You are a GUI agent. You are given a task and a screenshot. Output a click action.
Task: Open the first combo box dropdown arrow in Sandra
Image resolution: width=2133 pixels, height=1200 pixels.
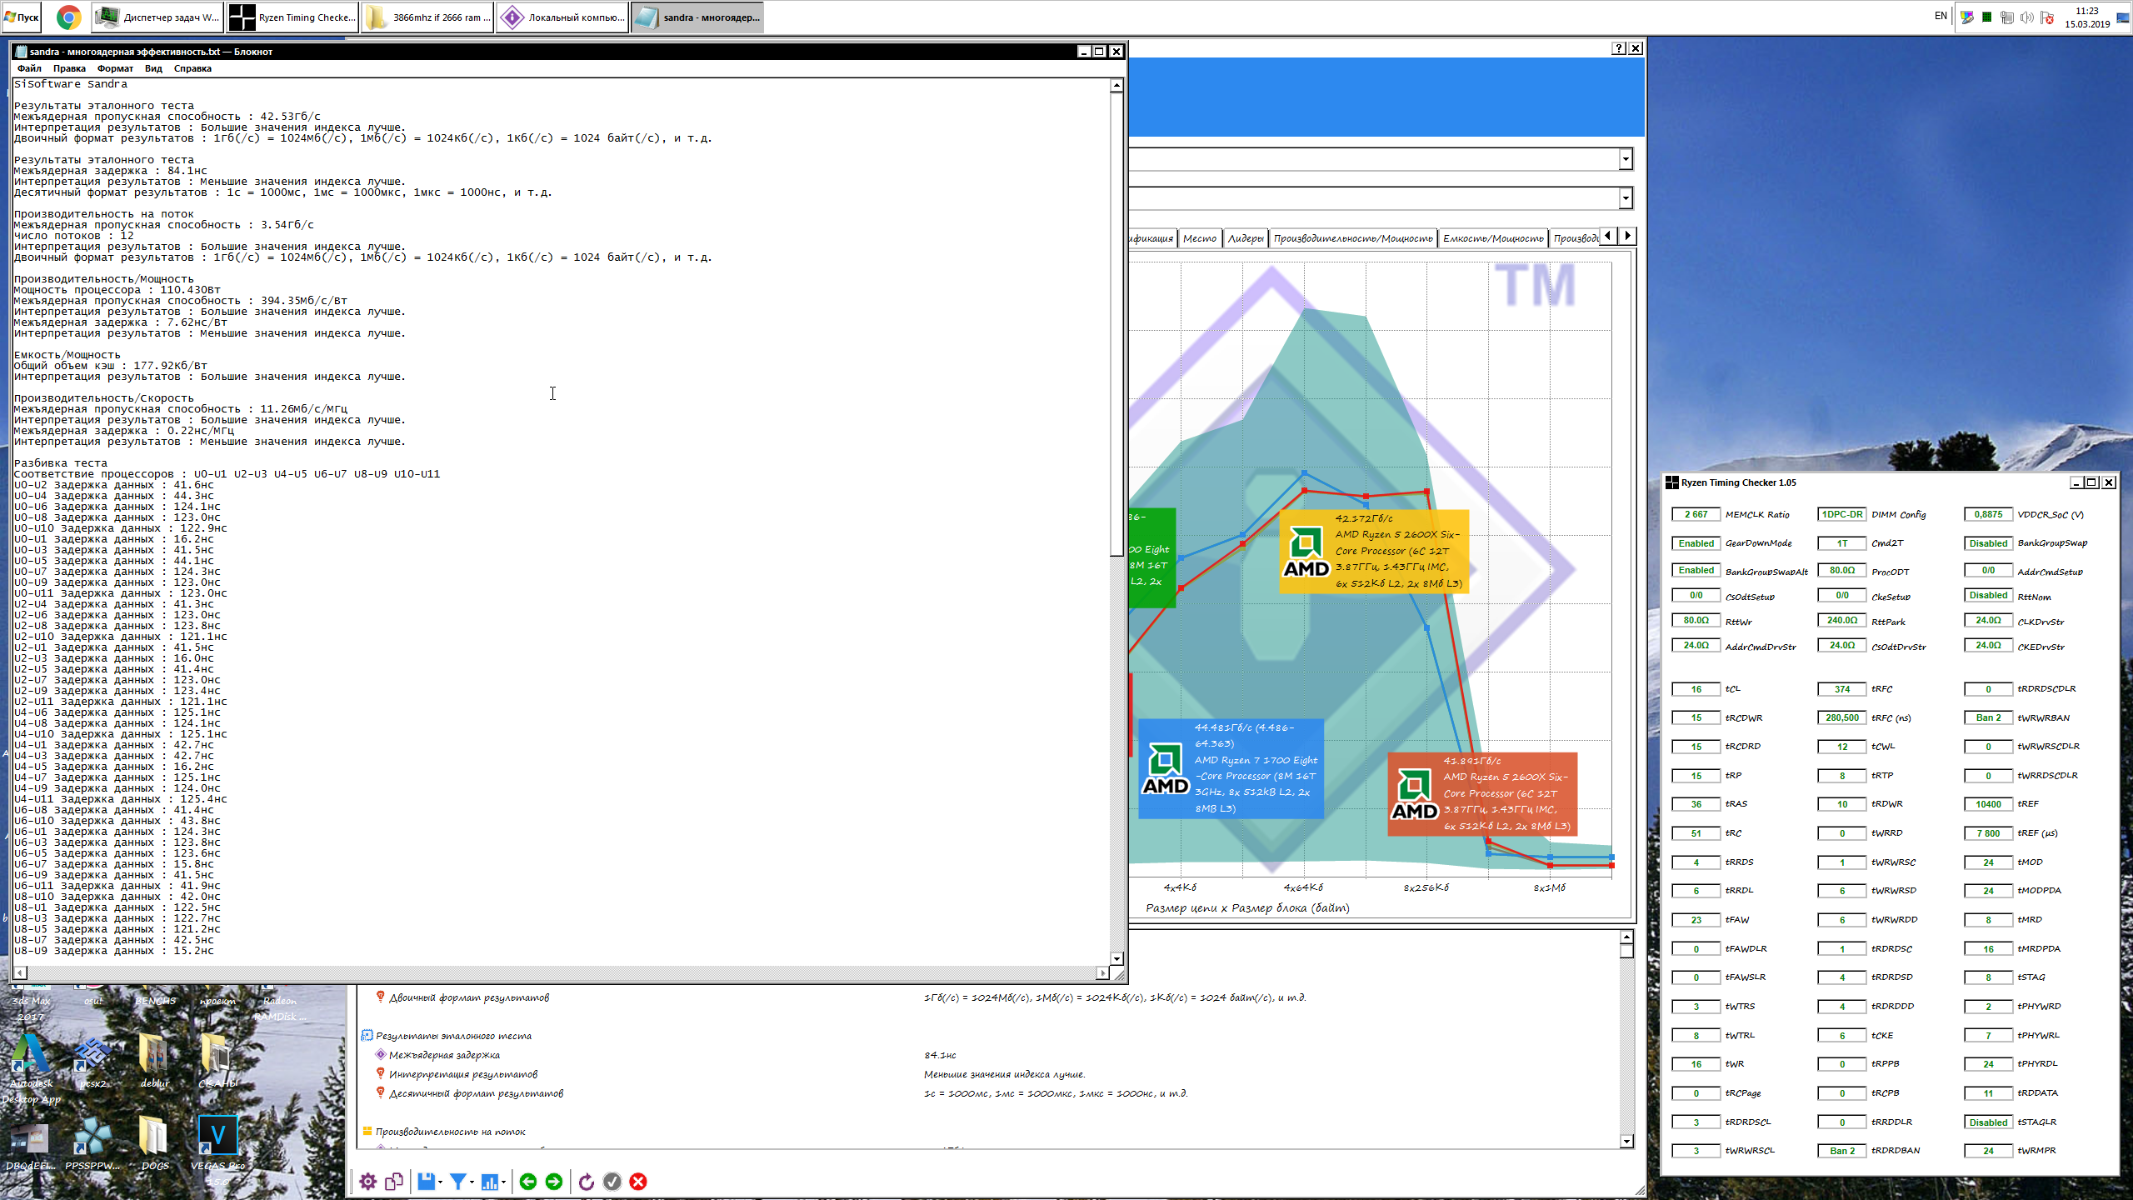click(x=1625, y=159)
